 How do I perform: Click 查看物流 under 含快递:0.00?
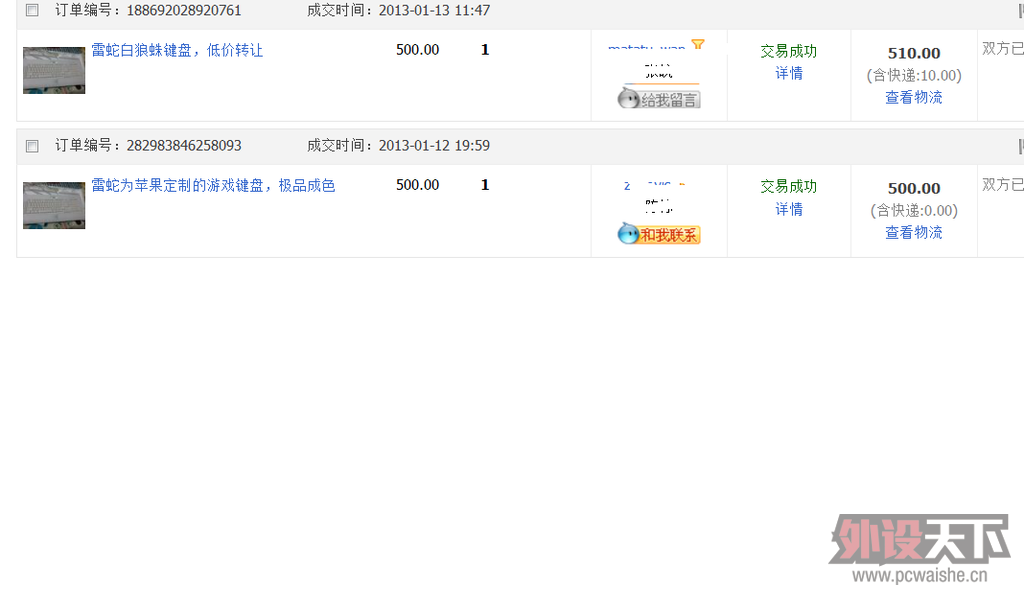(x=914, y=232)
